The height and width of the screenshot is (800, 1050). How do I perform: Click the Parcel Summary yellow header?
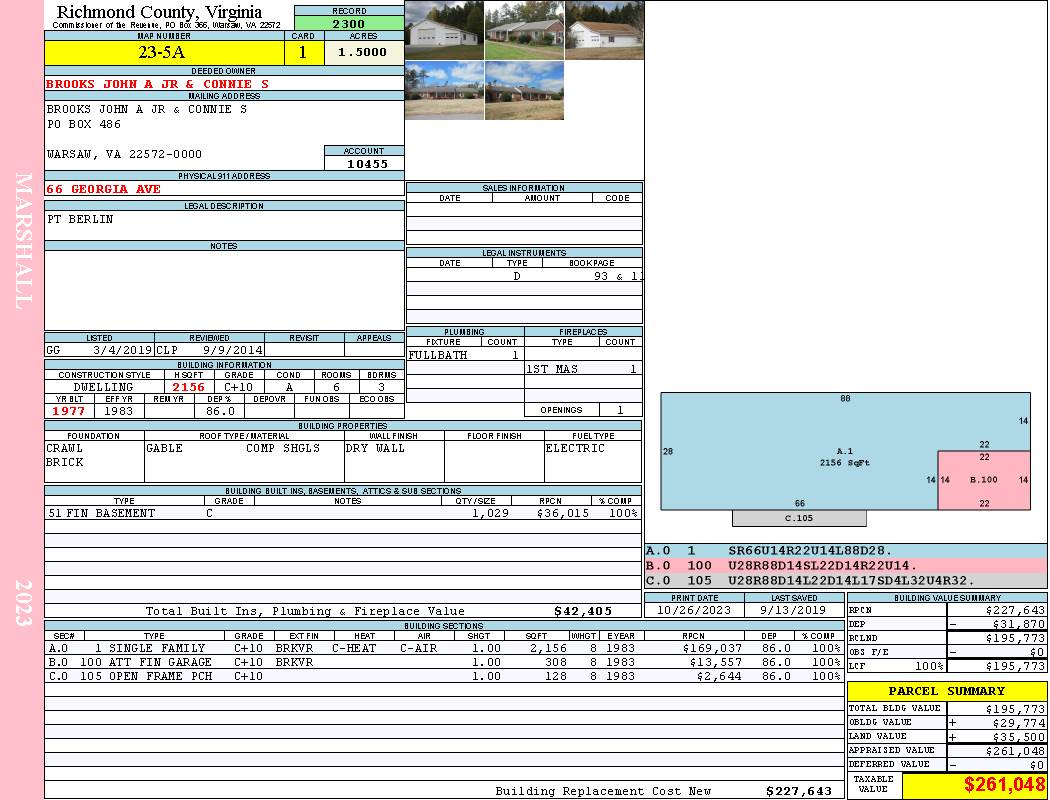pyautogui.click(x=946, y=691)
